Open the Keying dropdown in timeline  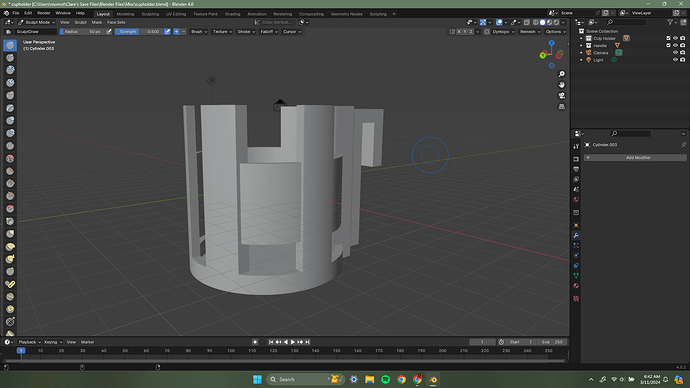(53, 342)
